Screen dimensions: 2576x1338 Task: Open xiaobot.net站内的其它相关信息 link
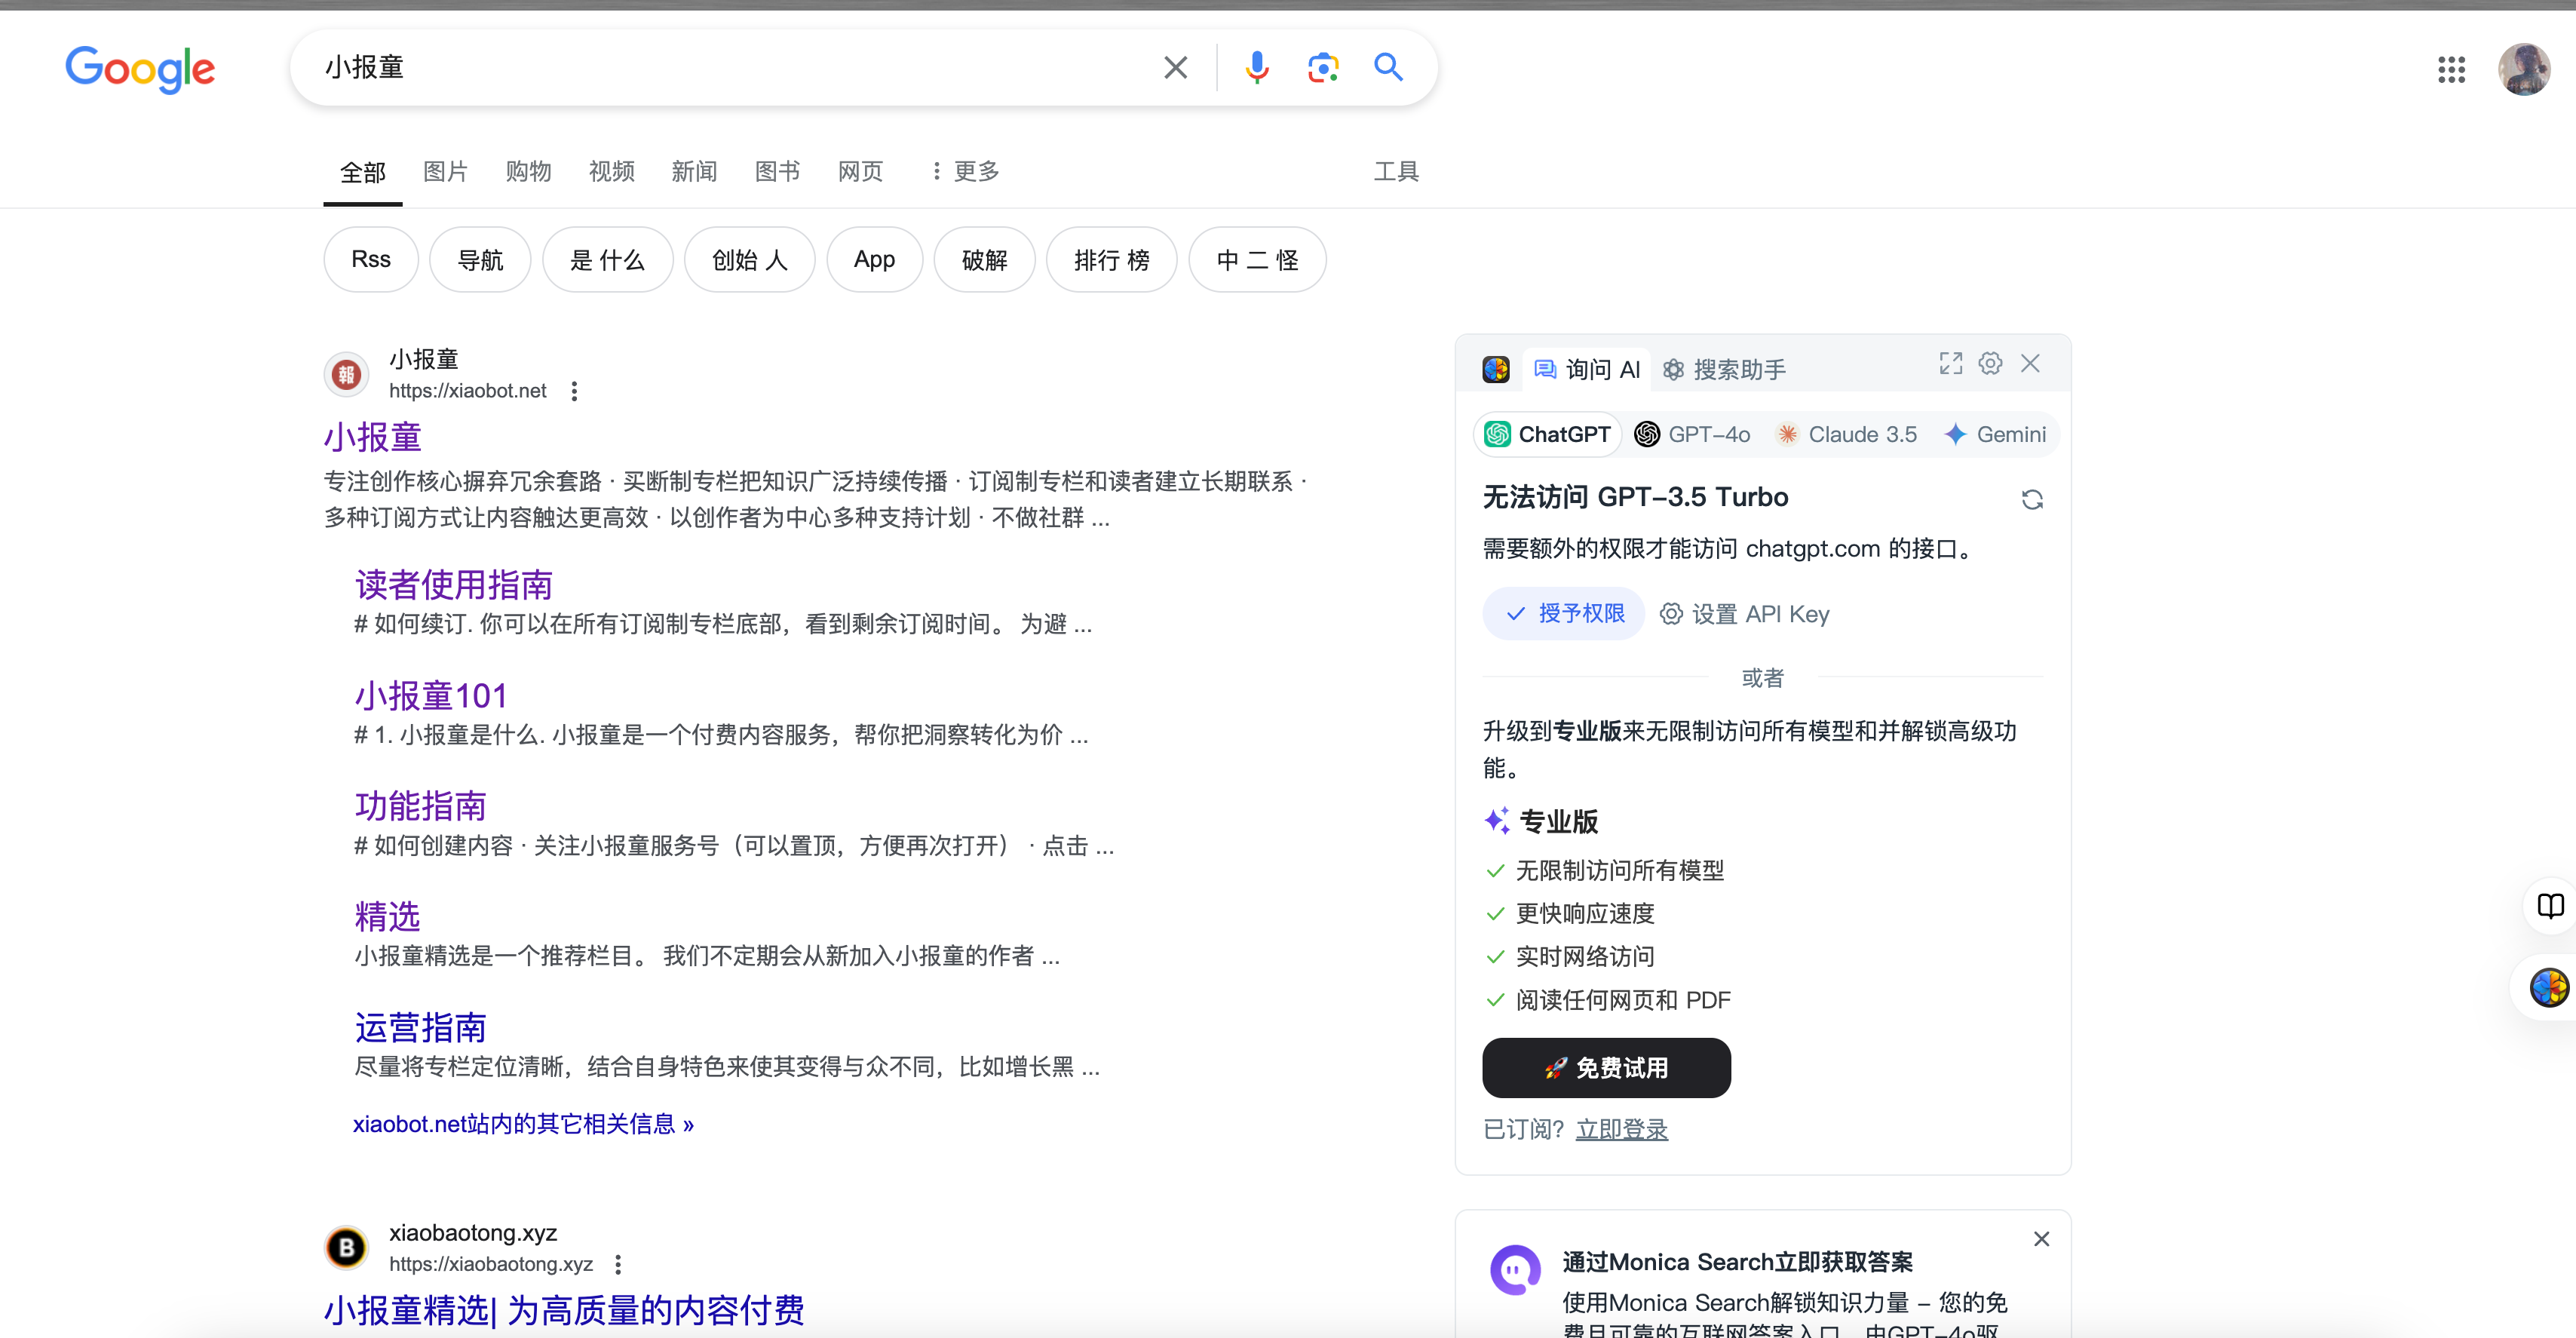523,1124
